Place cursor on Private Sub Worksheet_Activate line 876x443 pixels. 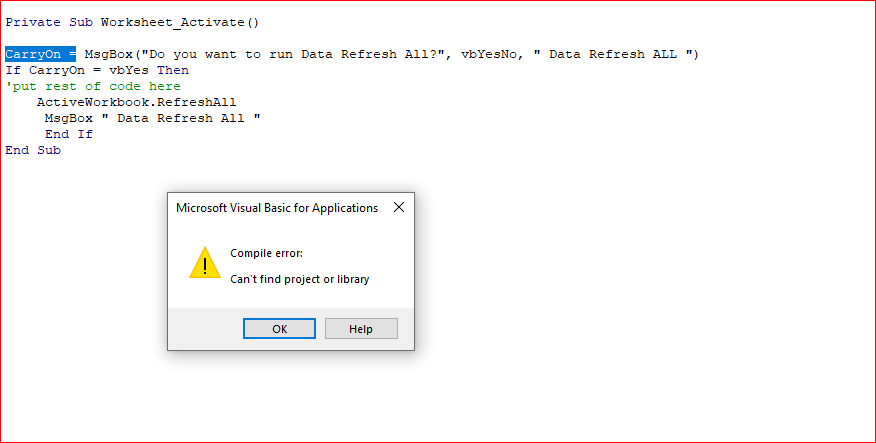[132, 22]
